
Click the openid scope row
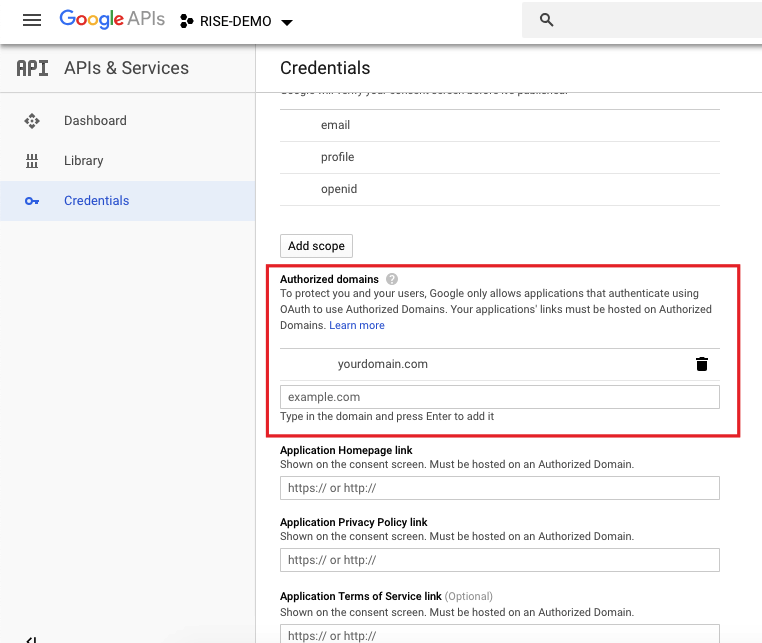click(500, 190)
